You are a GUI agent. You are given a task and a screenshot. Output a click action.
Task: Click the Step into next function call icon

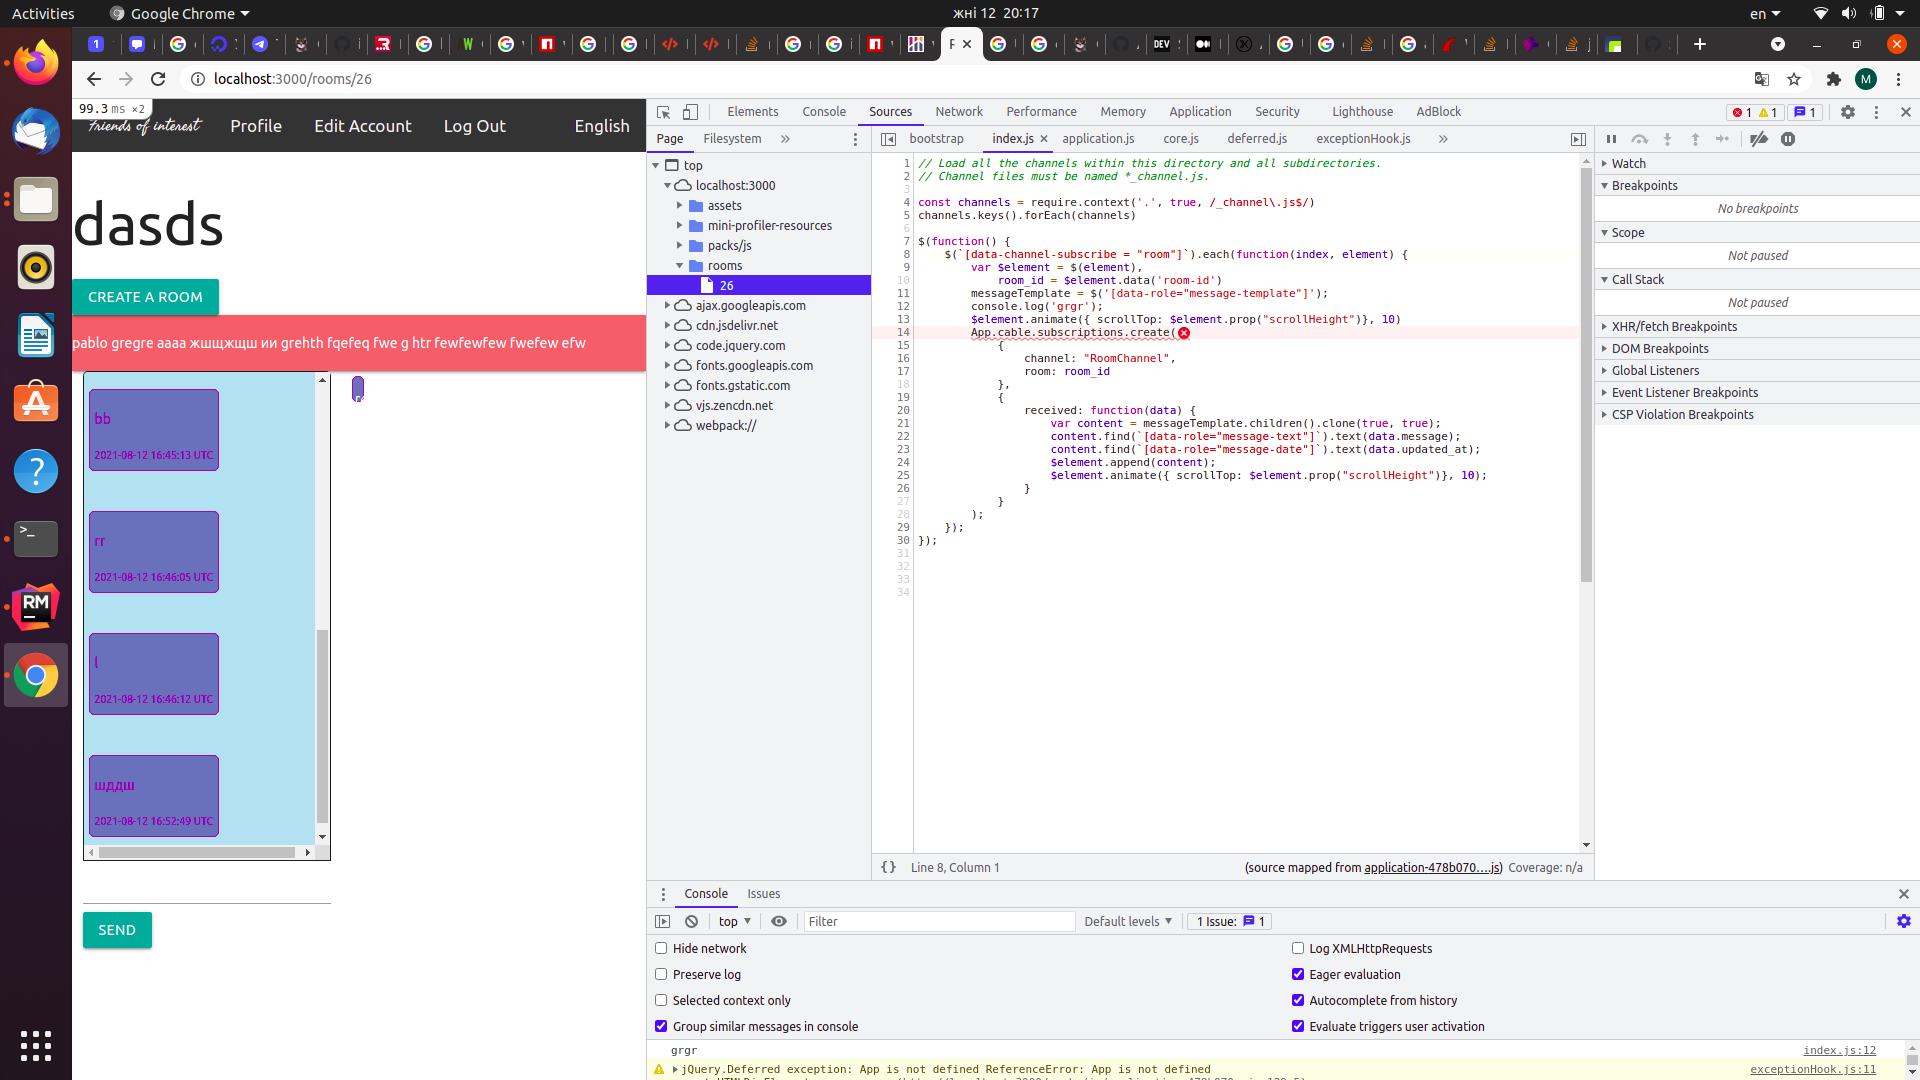[1667, 140]
